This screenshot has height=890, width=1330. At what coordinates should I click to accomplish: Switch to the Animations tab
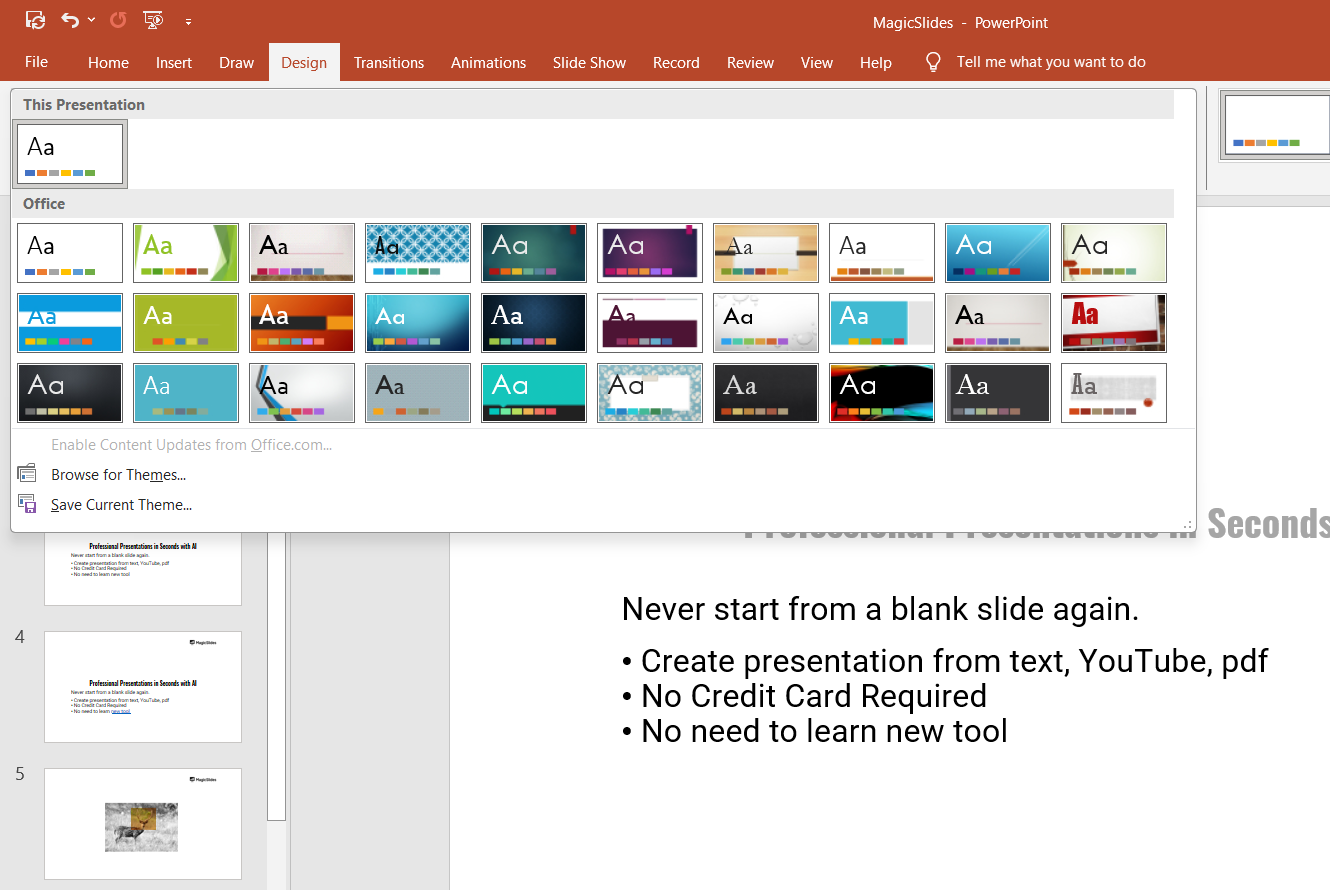click(488, 62)
